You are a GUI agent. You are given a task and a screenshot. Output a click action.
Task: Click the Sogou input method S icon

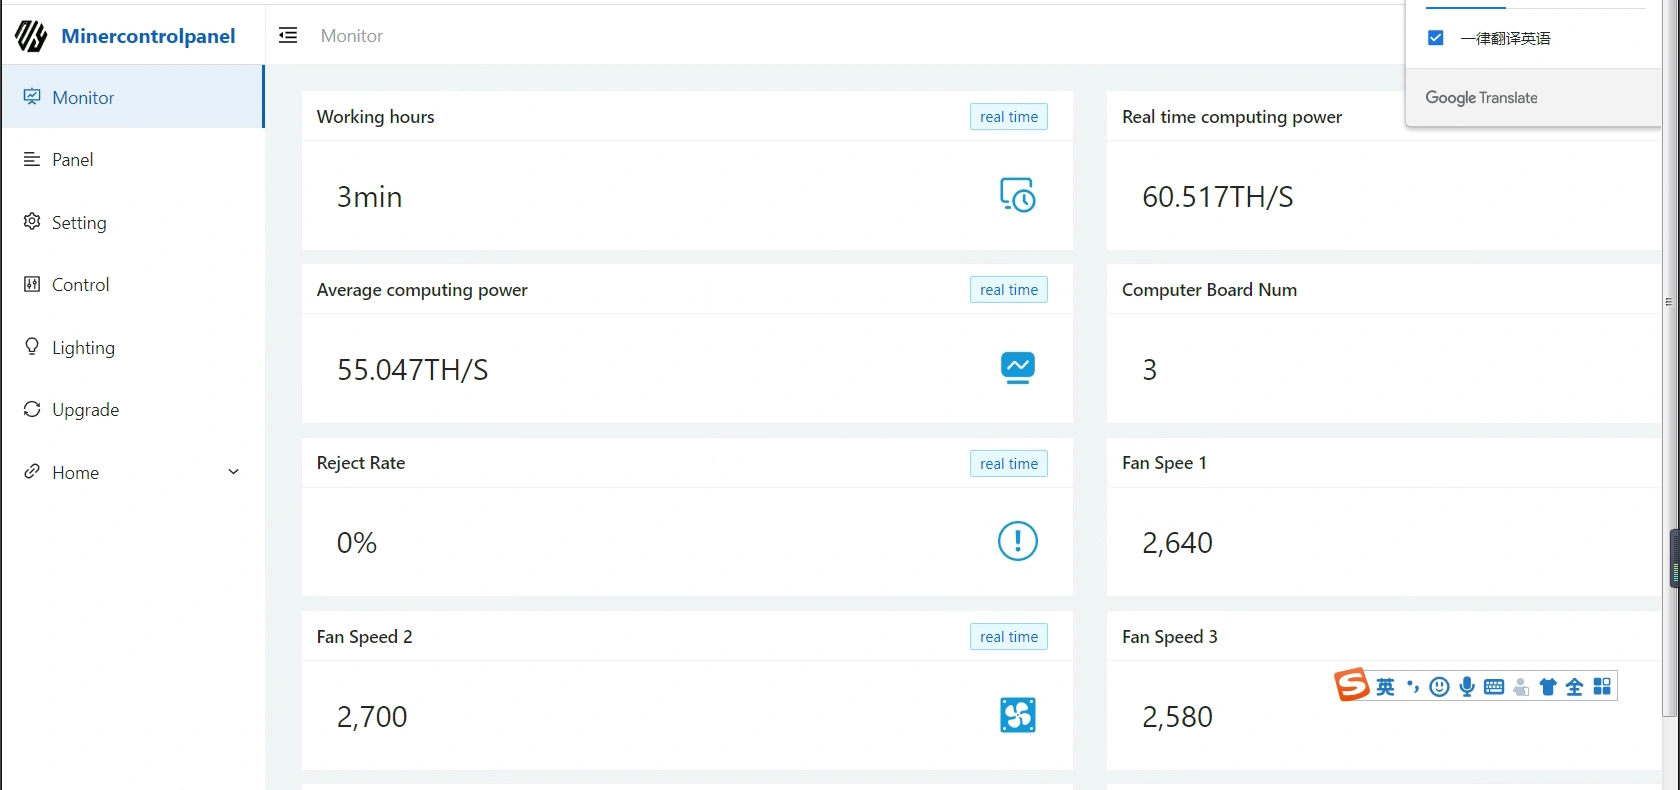point(1351,685)
